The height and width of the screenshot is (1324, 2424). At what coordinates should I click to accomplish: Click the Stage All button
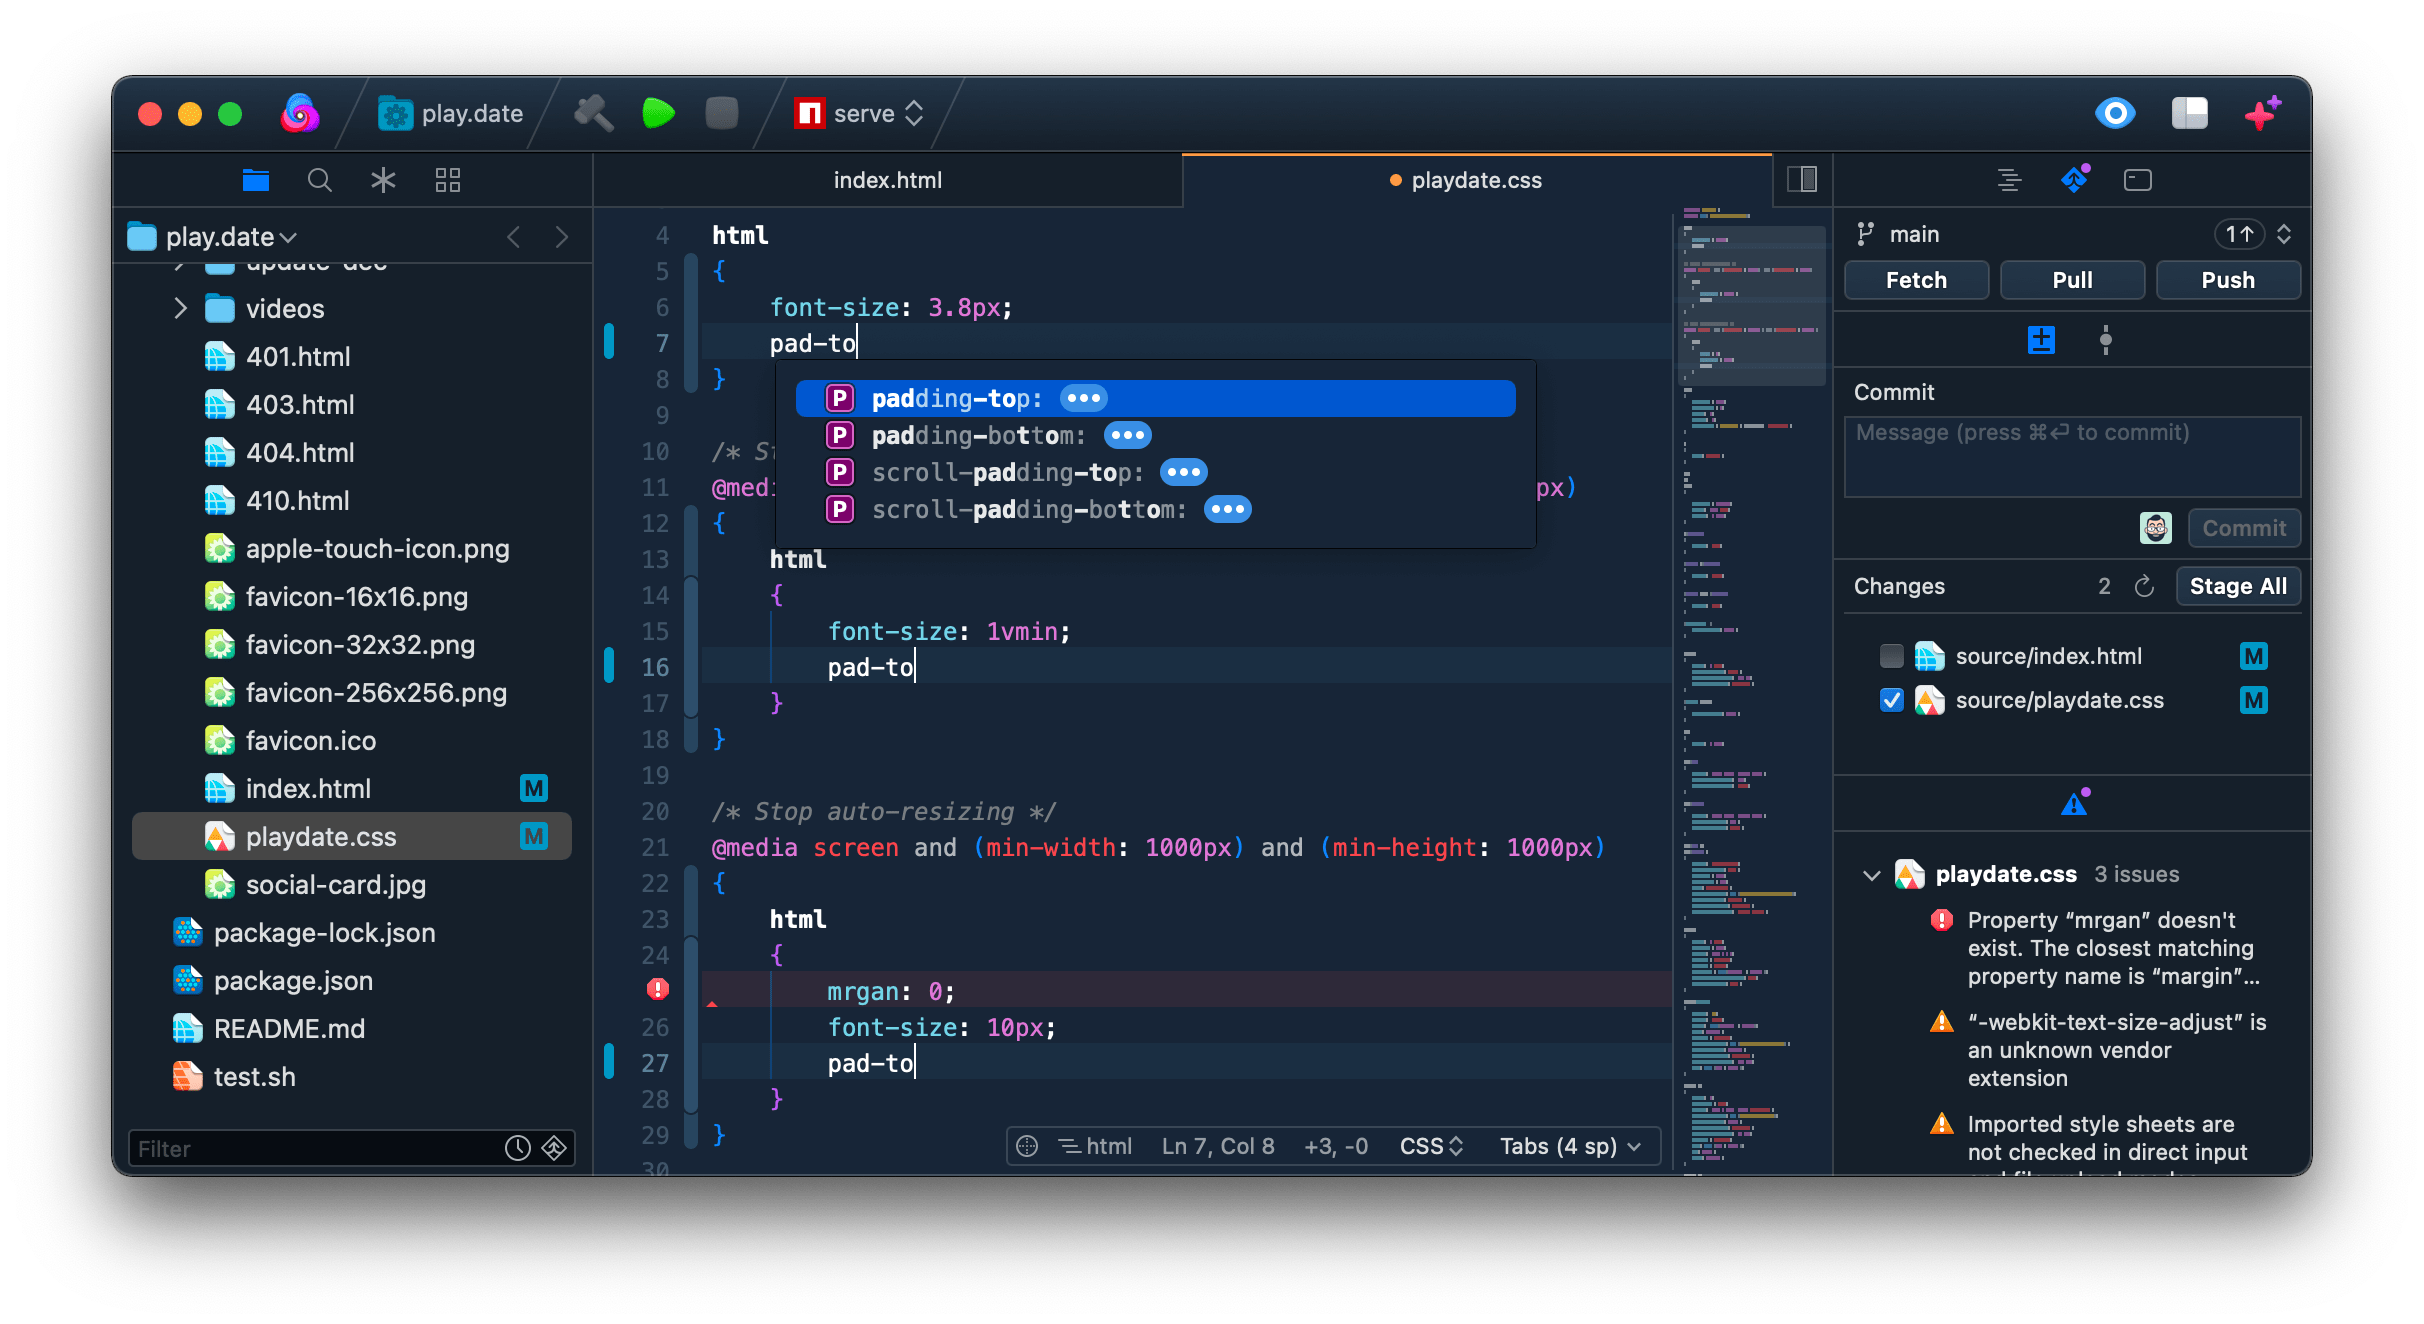(2237, 586)
